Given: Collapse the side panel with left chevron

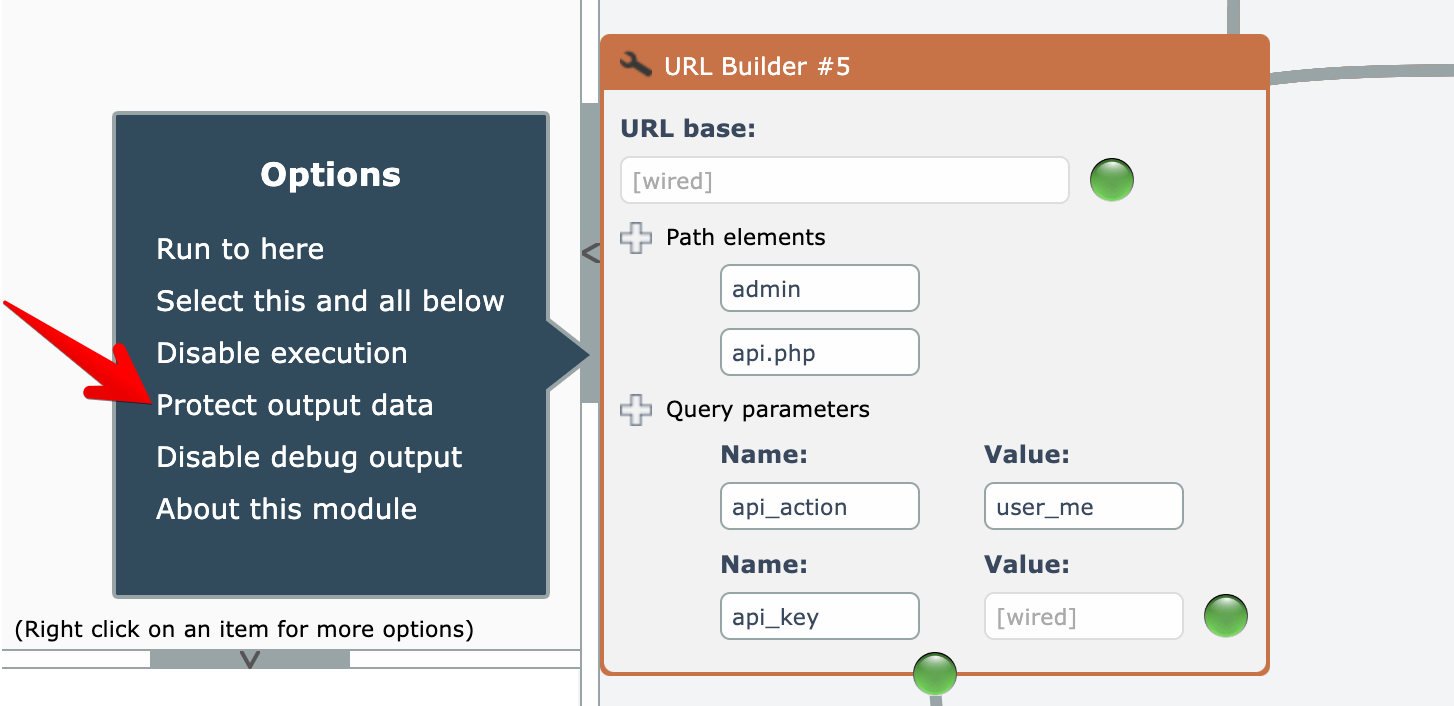Looking at the screenshot, I should (590, 254).
